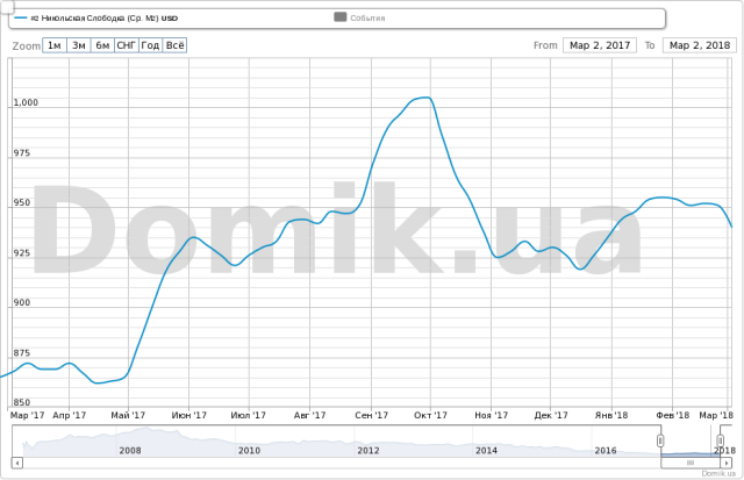Click the 950 y-axis value
Viewport: 744px width, 480px height.
(21, 203)
